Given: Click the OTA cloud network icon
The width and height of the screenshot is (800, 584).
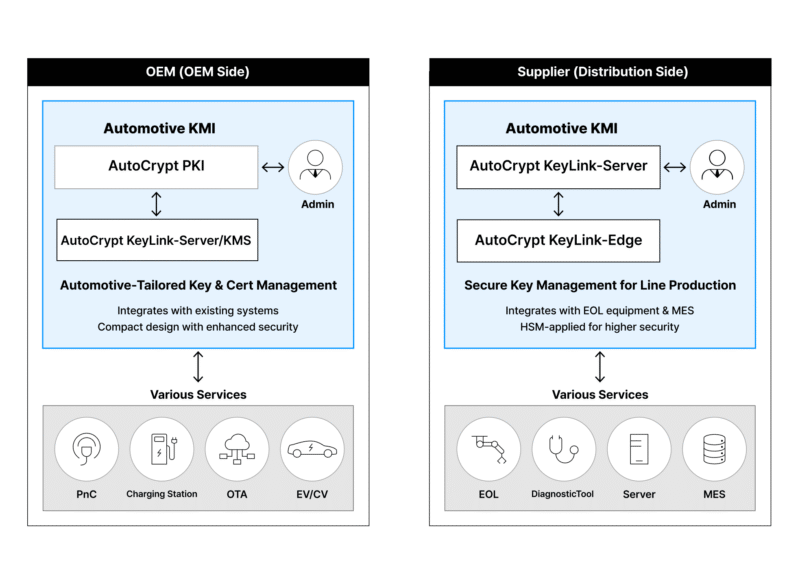Looking at the screenshot, I should coord(237,449).
